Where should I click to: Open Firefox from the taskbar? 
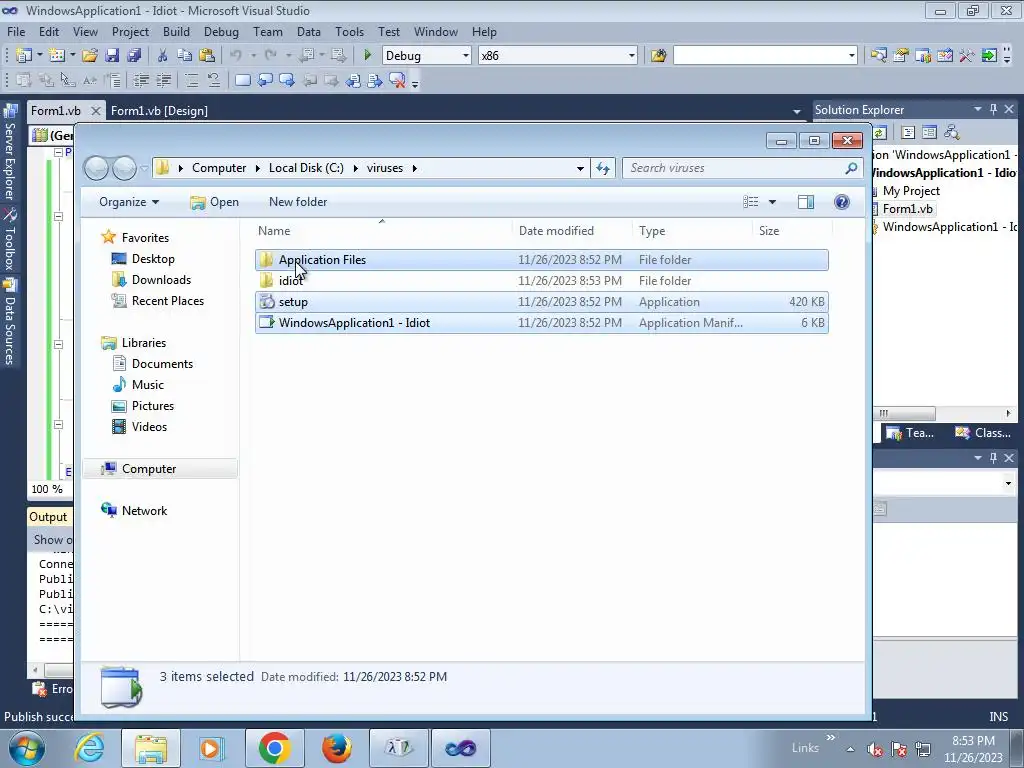336,748
